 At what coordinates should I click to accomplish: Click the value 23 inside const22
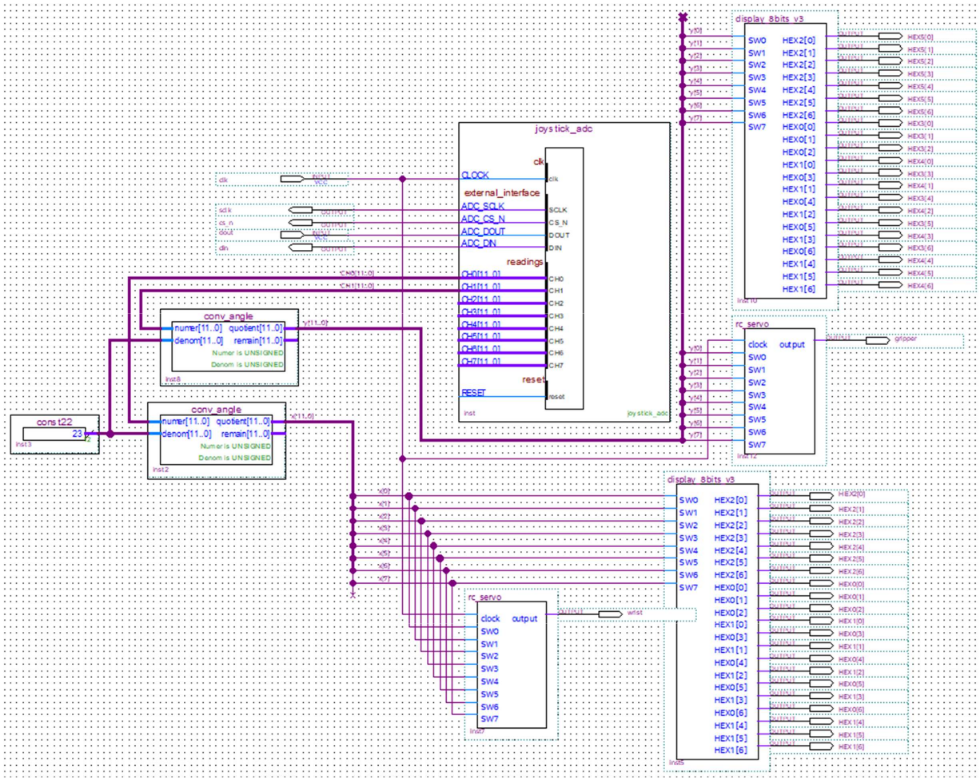[78, 434]
